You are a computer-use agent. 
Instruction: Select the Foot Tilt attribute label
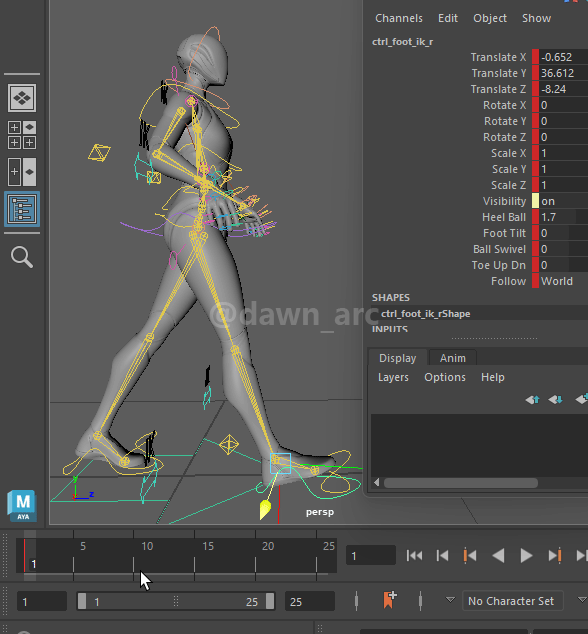click(x=504, y=233)
